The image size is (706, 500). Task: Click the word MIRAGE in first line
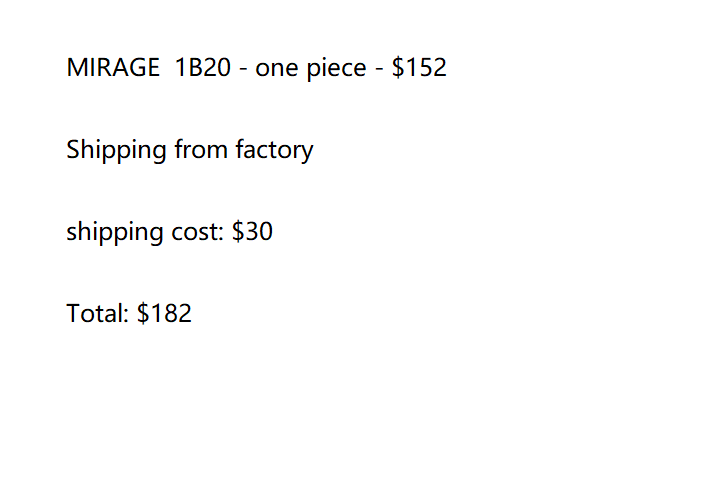(112, 68)
